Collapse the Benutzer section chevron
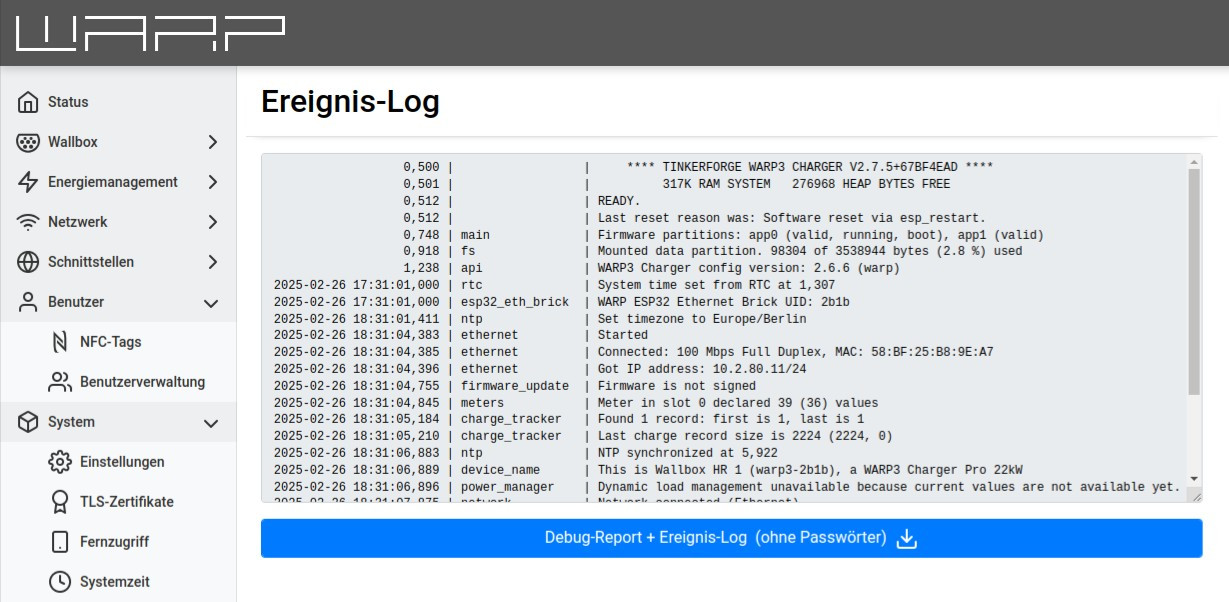This screenshot has width=1229, height=602. click(x=211, y=302)
